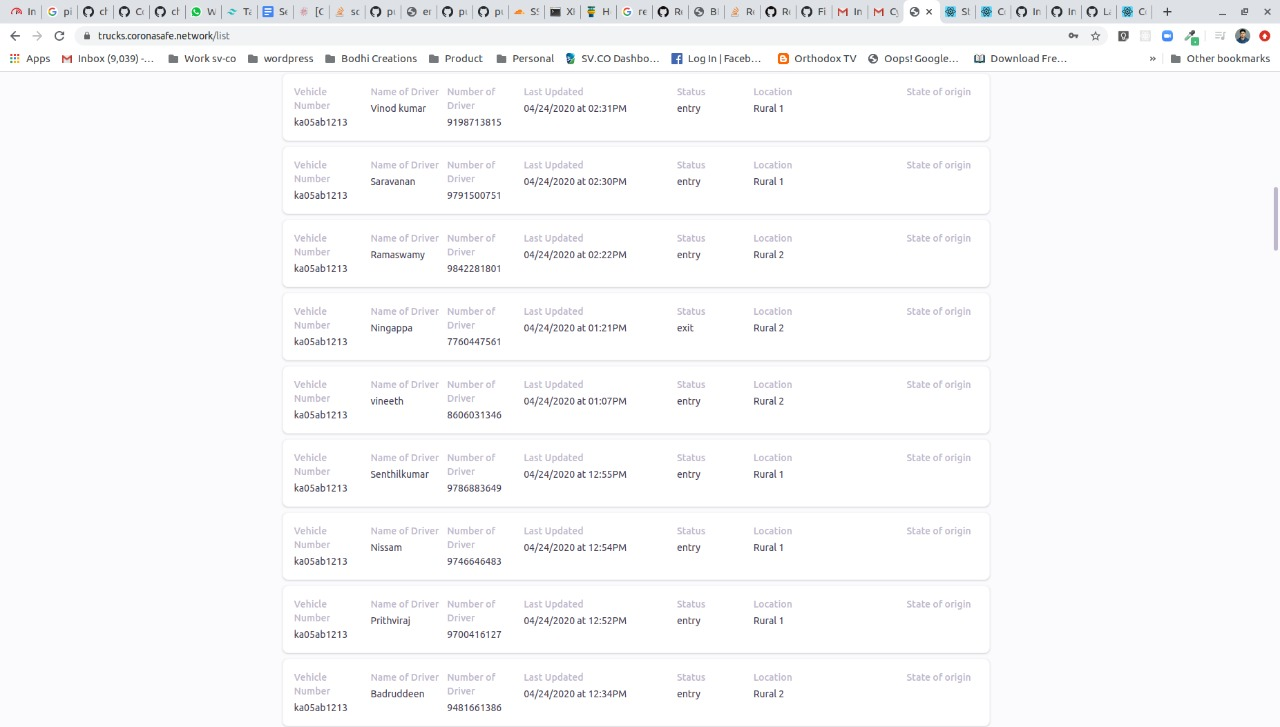Open the Other bookmarks folder
This screenshot has width=1280, height=727.
click(x=1220, y=58)
